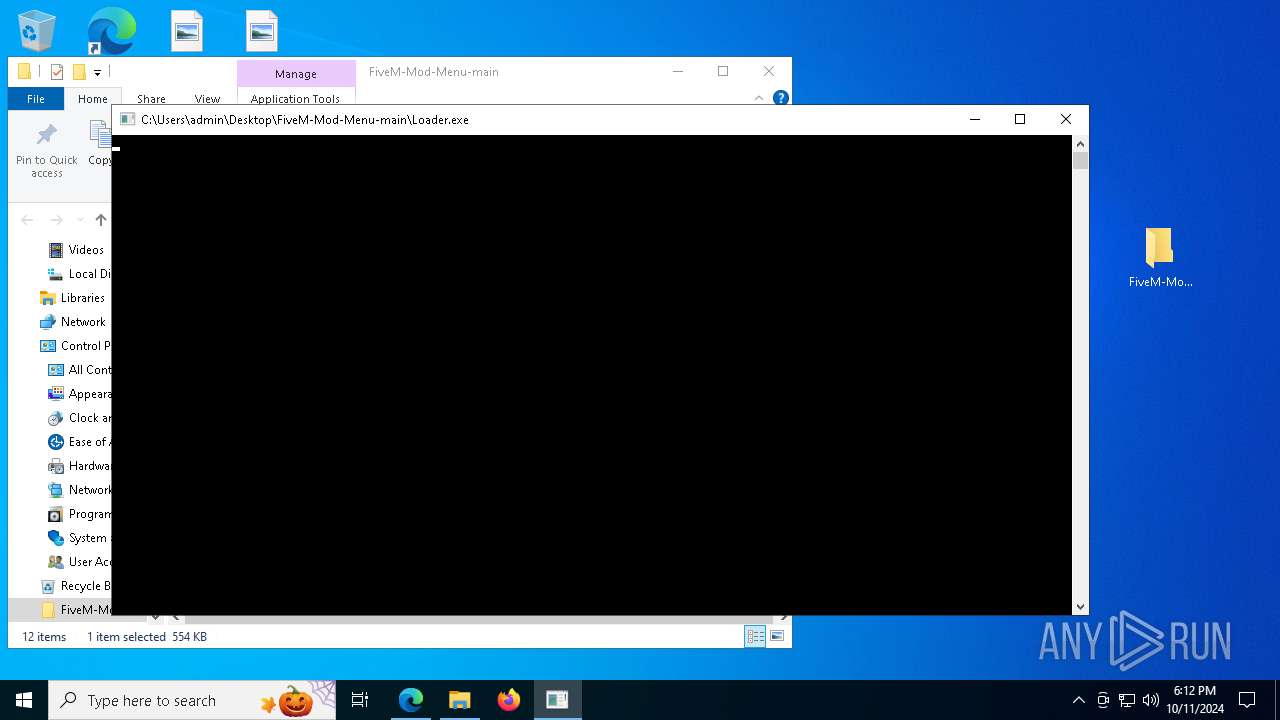This screenshot has height=720, width=1280.
Task: Select All Control Panel Items entry
Action: point(78,370)
